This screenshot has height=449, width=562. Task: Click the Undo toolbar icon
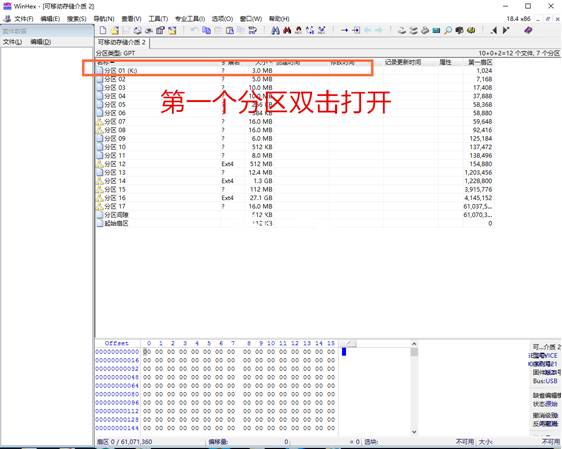194,30
